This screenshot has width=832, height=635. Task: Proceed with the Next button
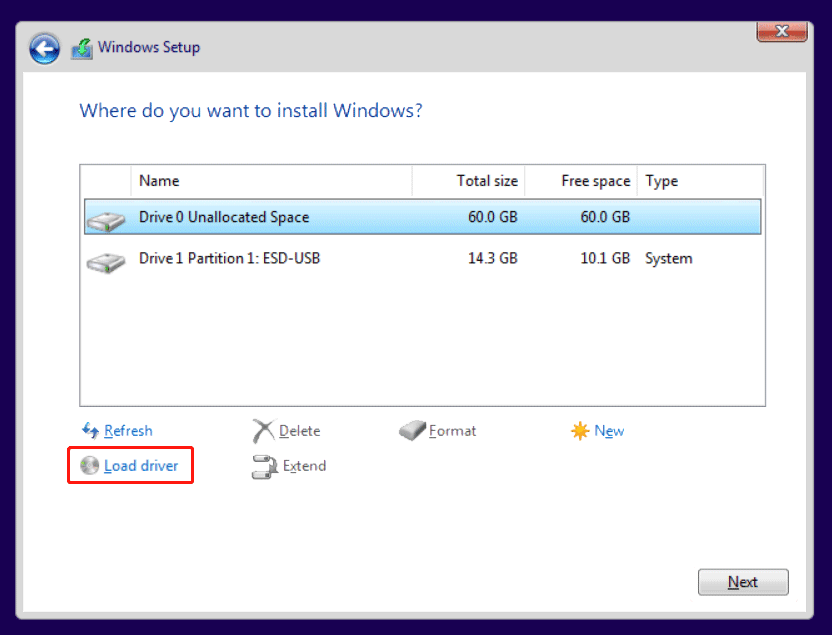(743, 582)
